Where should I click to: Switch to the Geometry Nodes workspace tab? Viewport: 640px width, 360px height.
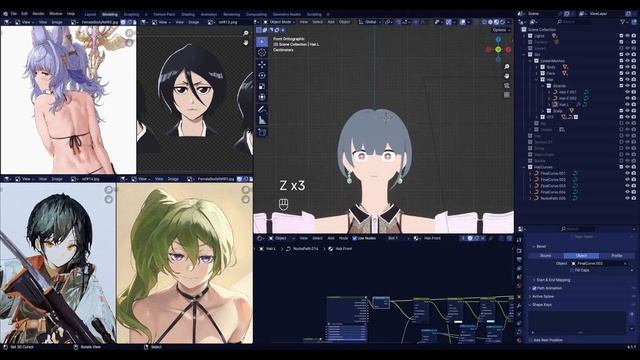pyautogui.click(x=287, y=14)
